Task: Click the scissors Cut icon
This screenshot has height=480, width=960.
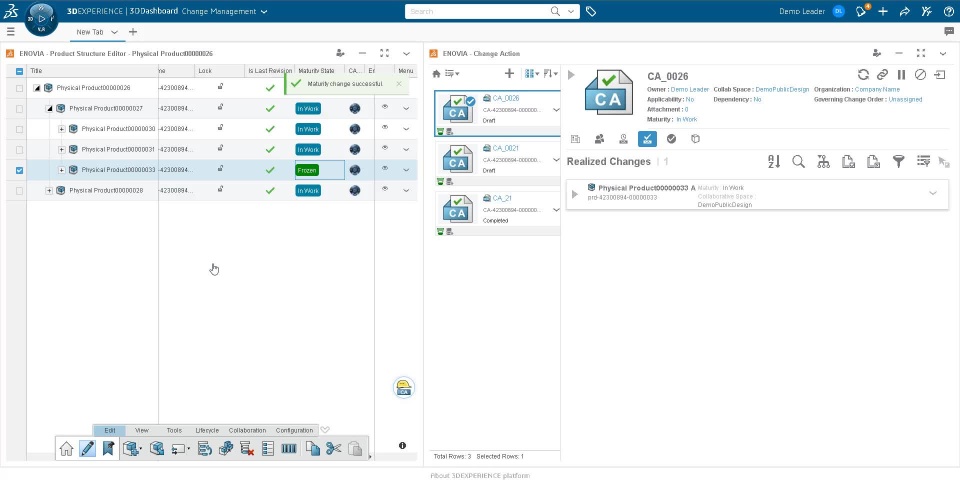Action: [333, 449]
